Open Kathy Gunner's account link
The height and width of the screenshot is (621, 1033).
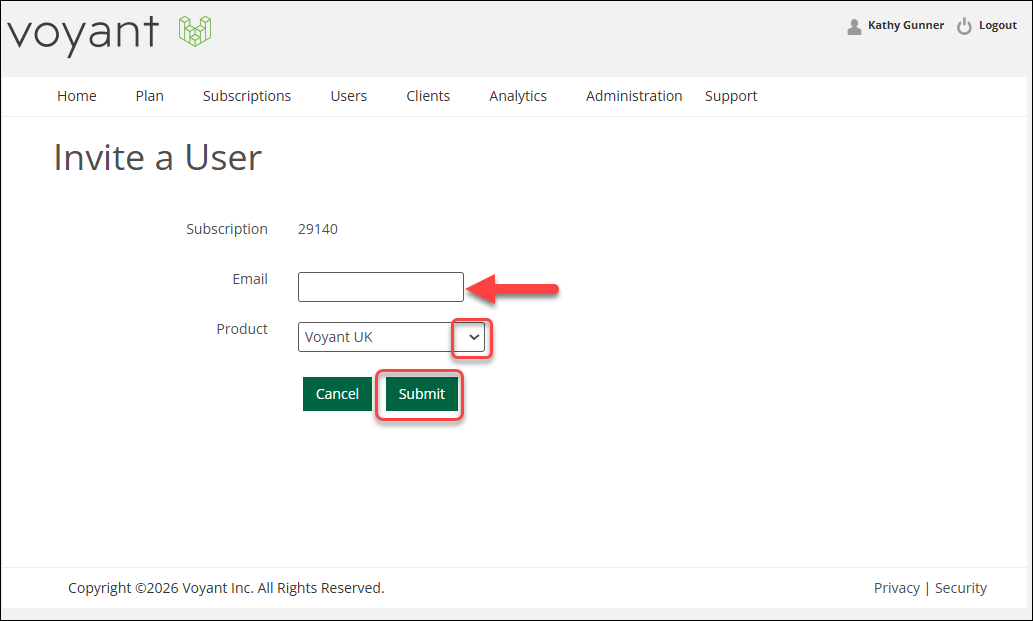(906, 25)
